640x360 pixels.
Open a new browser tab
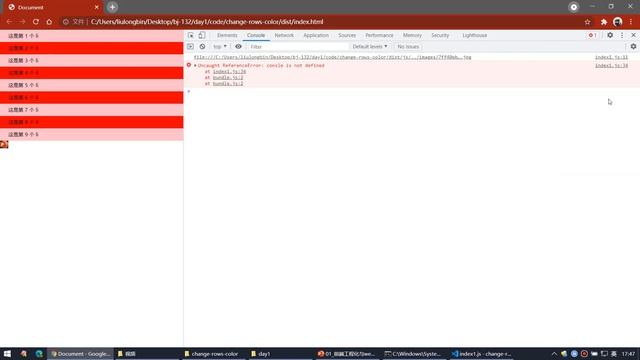tap(112, 7)
